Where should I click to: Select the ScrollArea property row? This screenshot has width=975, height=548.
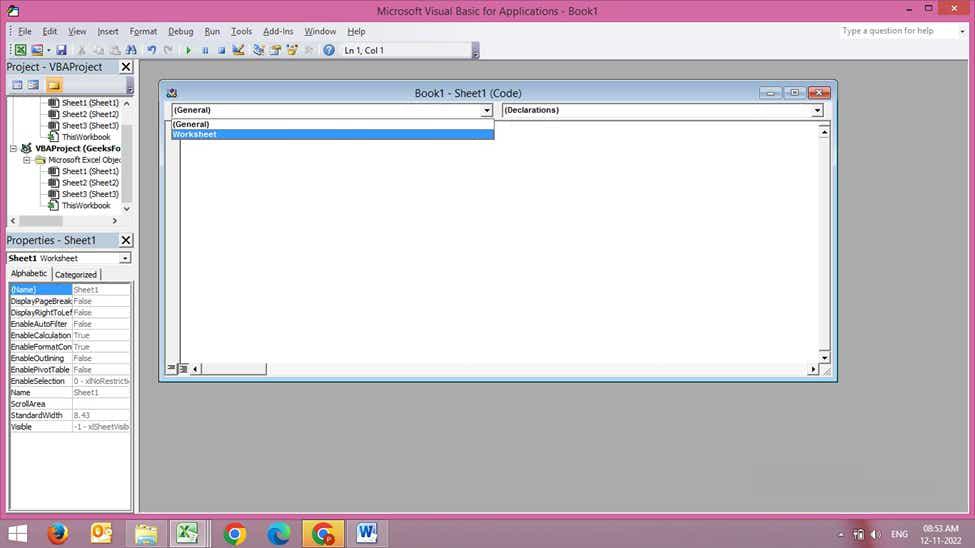pyautogui.click(x=70, y=404)
